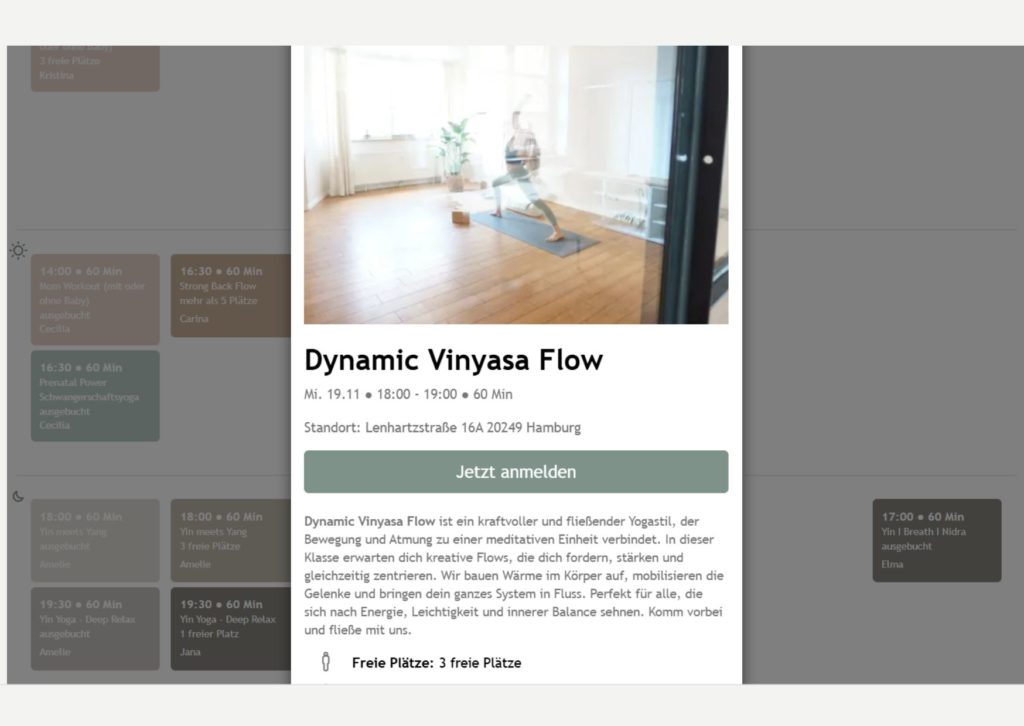
Task: Open the yoga studio class photo
Action: [x=516, y=185]
